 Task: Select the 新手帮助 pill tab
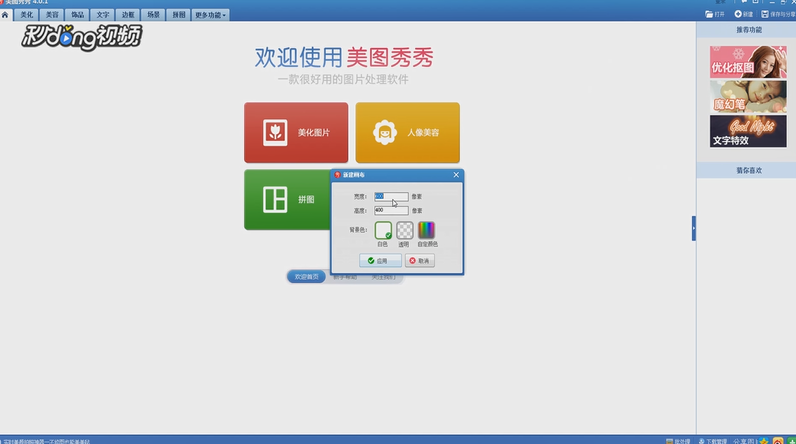(x=345, y=277)
